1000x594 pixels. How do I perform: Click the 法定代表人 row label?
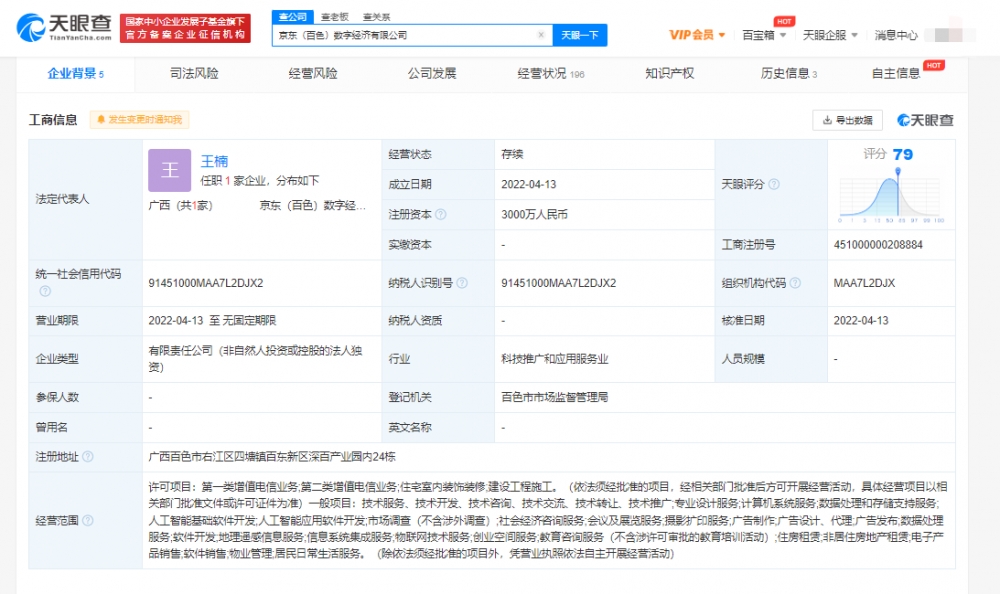(62, 200)
